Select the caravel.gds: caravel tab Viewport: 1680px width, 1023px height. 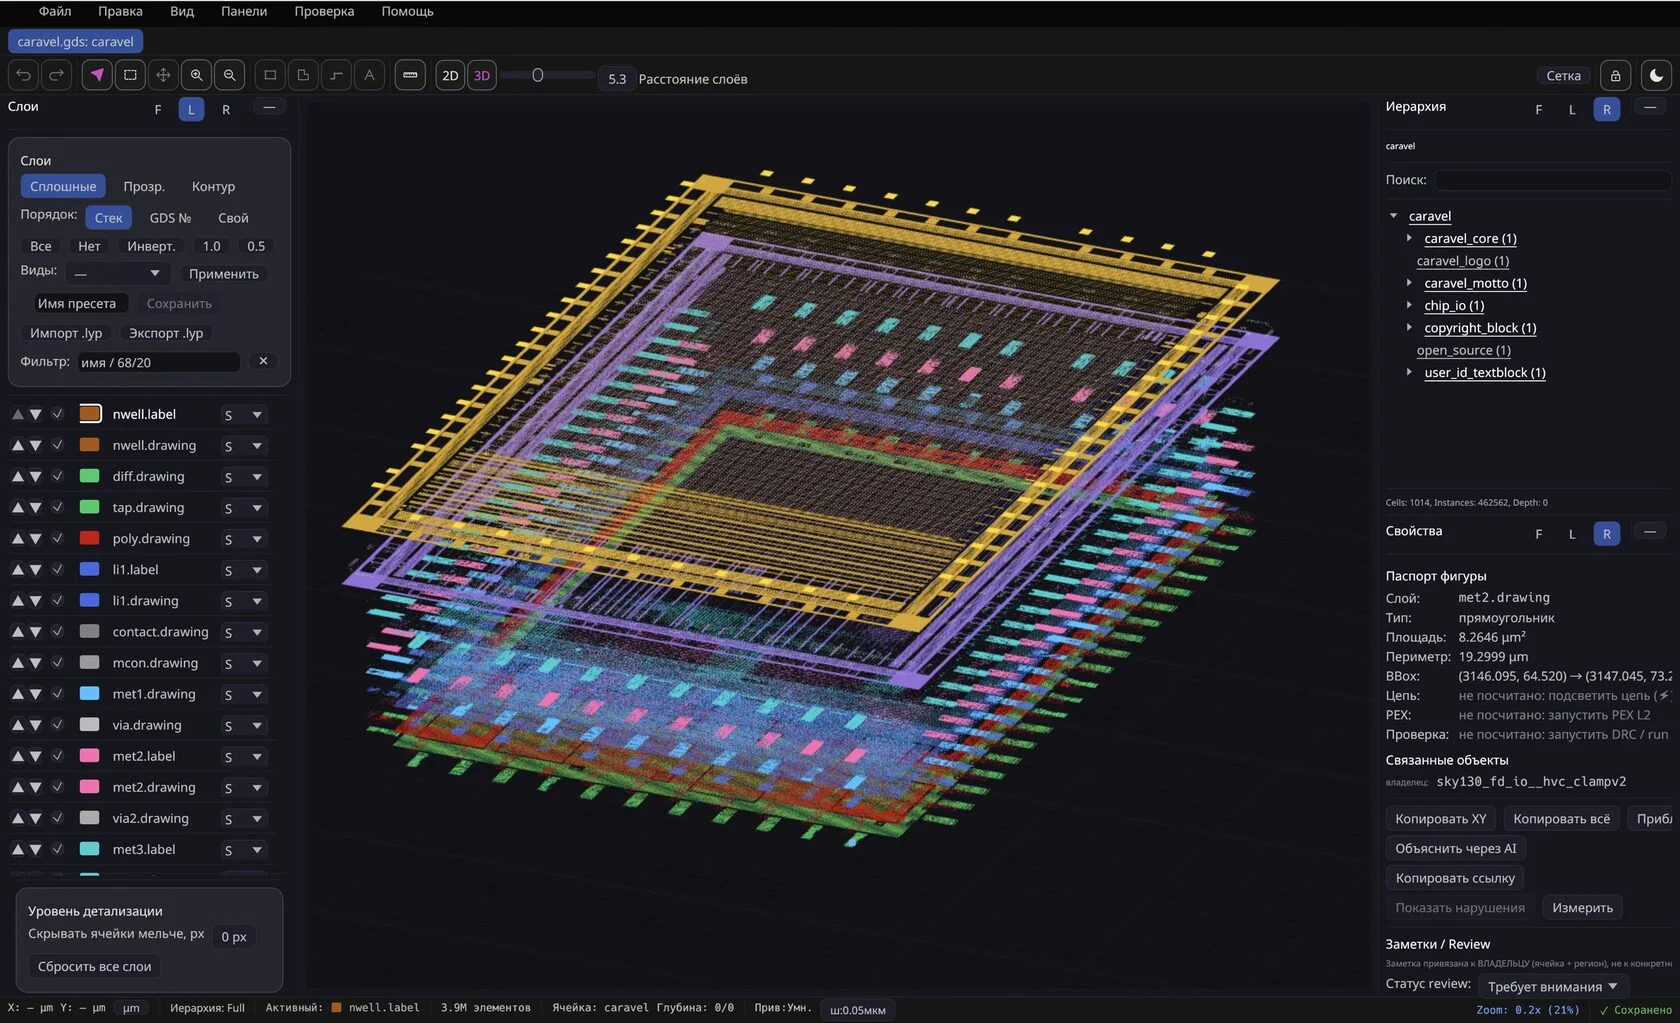(76, 42)
